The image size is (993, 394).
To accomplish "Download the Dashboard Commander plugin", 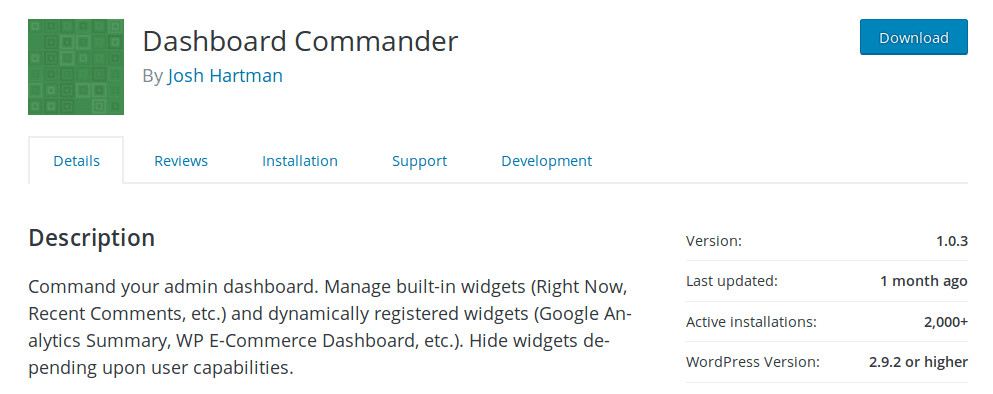I will point(913,37).
